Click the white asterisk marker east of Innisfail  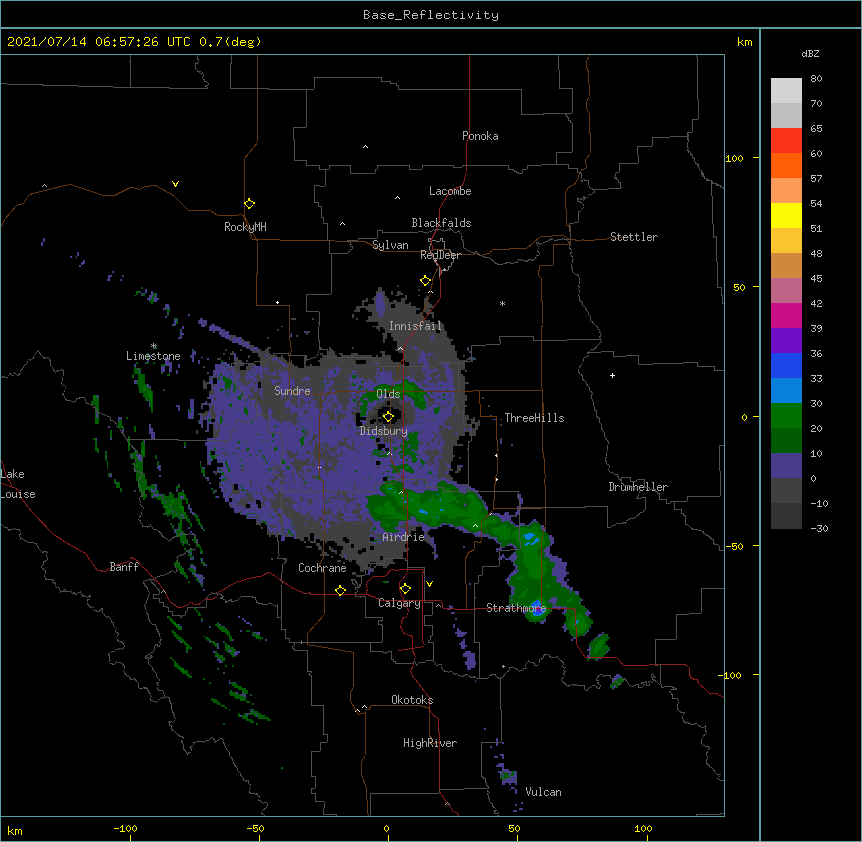point(502,303)
